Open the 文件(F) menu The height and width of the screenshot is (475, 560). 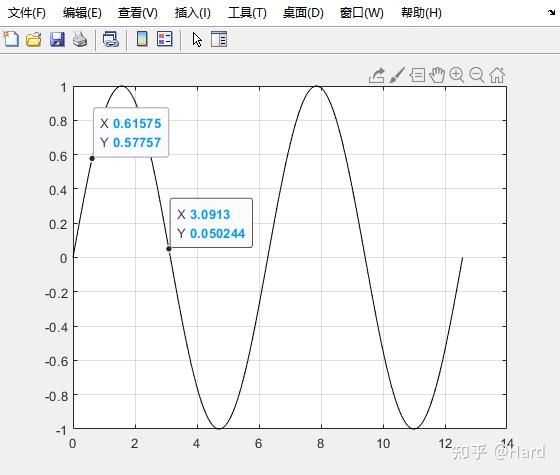[27, 13]
